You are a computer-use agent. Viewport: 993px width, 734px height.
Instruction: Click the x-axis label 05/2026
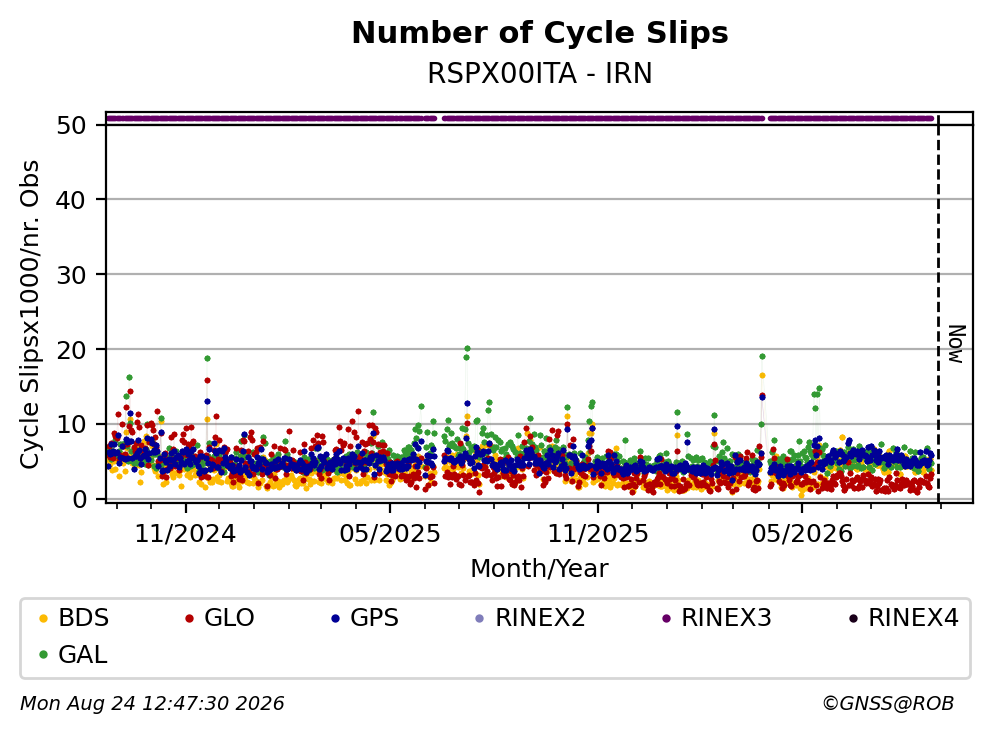[802, 534]
